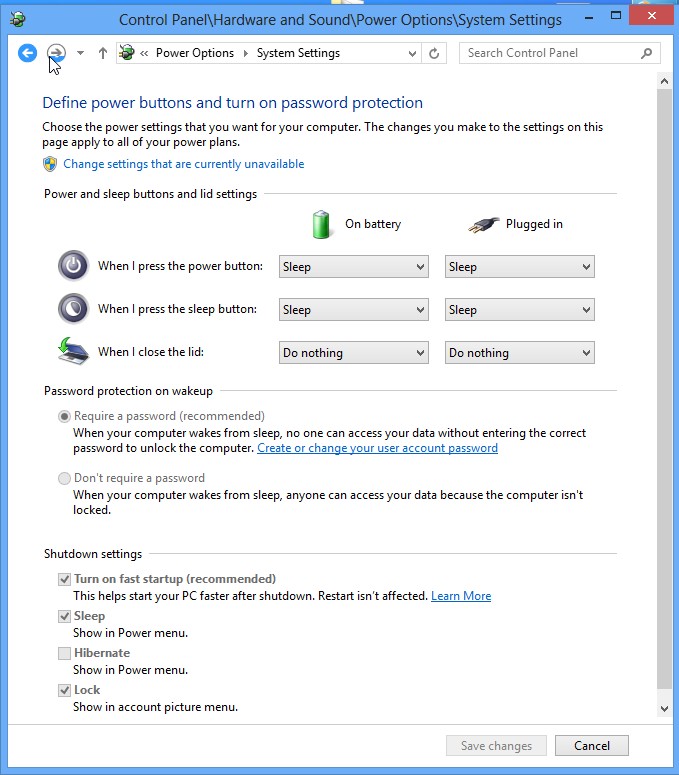This screenshot has width=679, height=775.
Task: Click the laptop lid close icon
Action: [73, 351]
